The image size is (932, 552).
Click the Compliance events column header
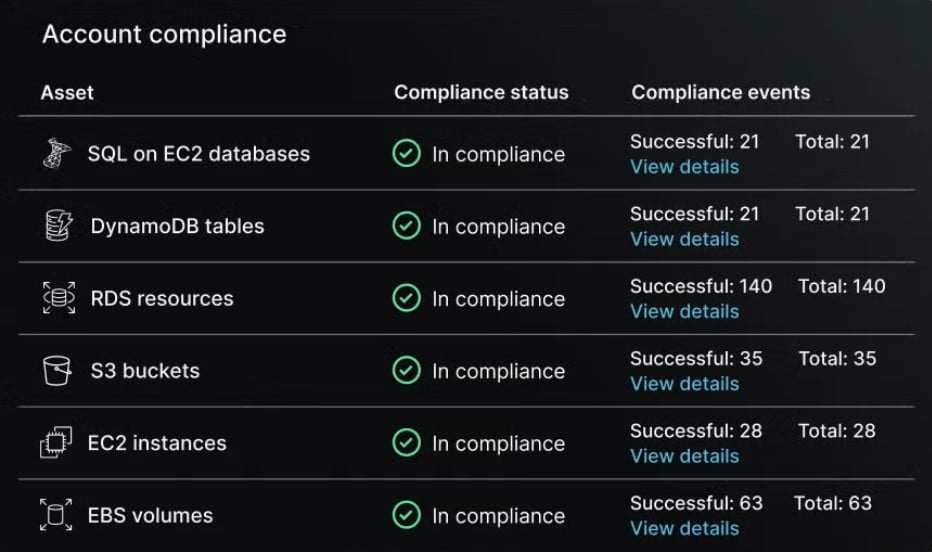coord(720,93)
